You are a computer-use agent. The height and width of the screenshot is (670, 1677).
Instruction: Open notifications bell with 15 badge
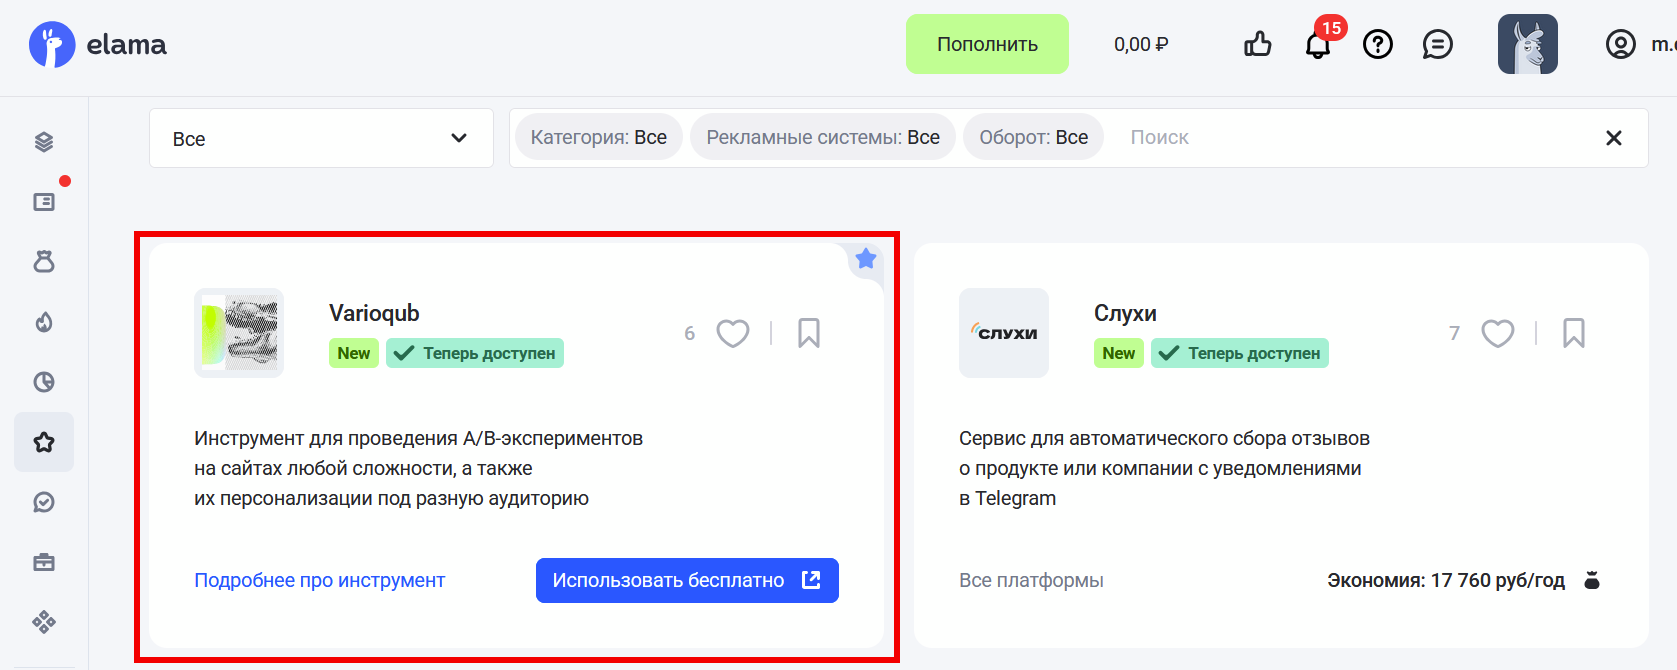1318,45
